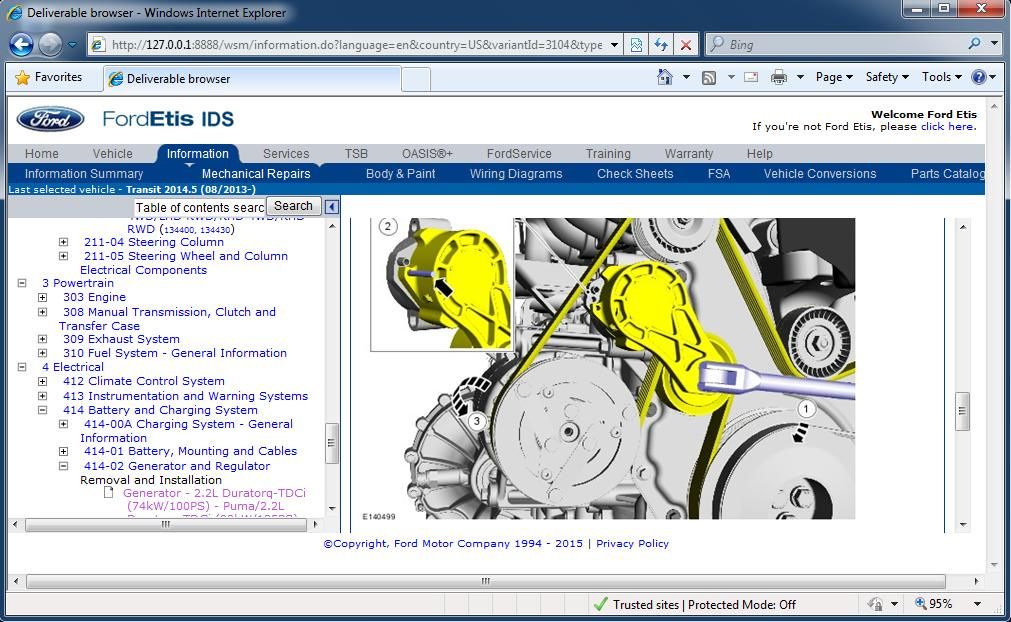Stop loading with the red X icon
1011x622 pixels.
[x=686, y=44]
